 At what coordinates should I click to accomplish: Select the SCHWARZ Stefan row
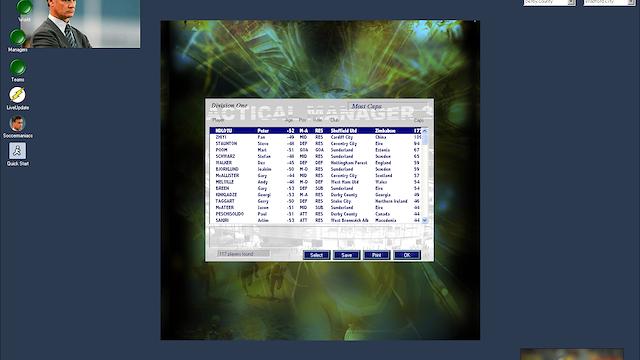[x=316, y=156]
